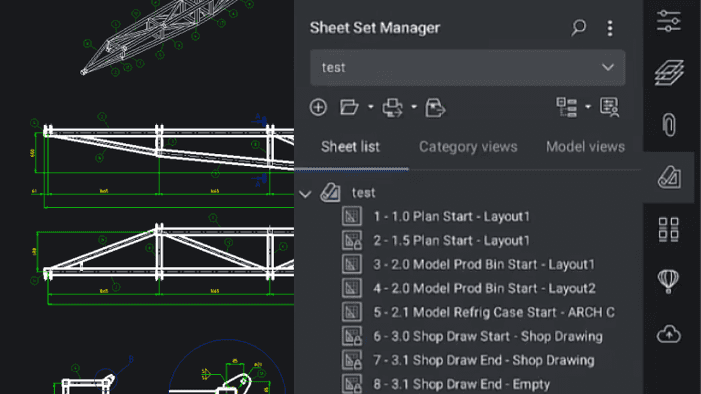Open the Attachments paperclip panel icon
Viewport: 701px width, 394px height.
click(669, 125)
